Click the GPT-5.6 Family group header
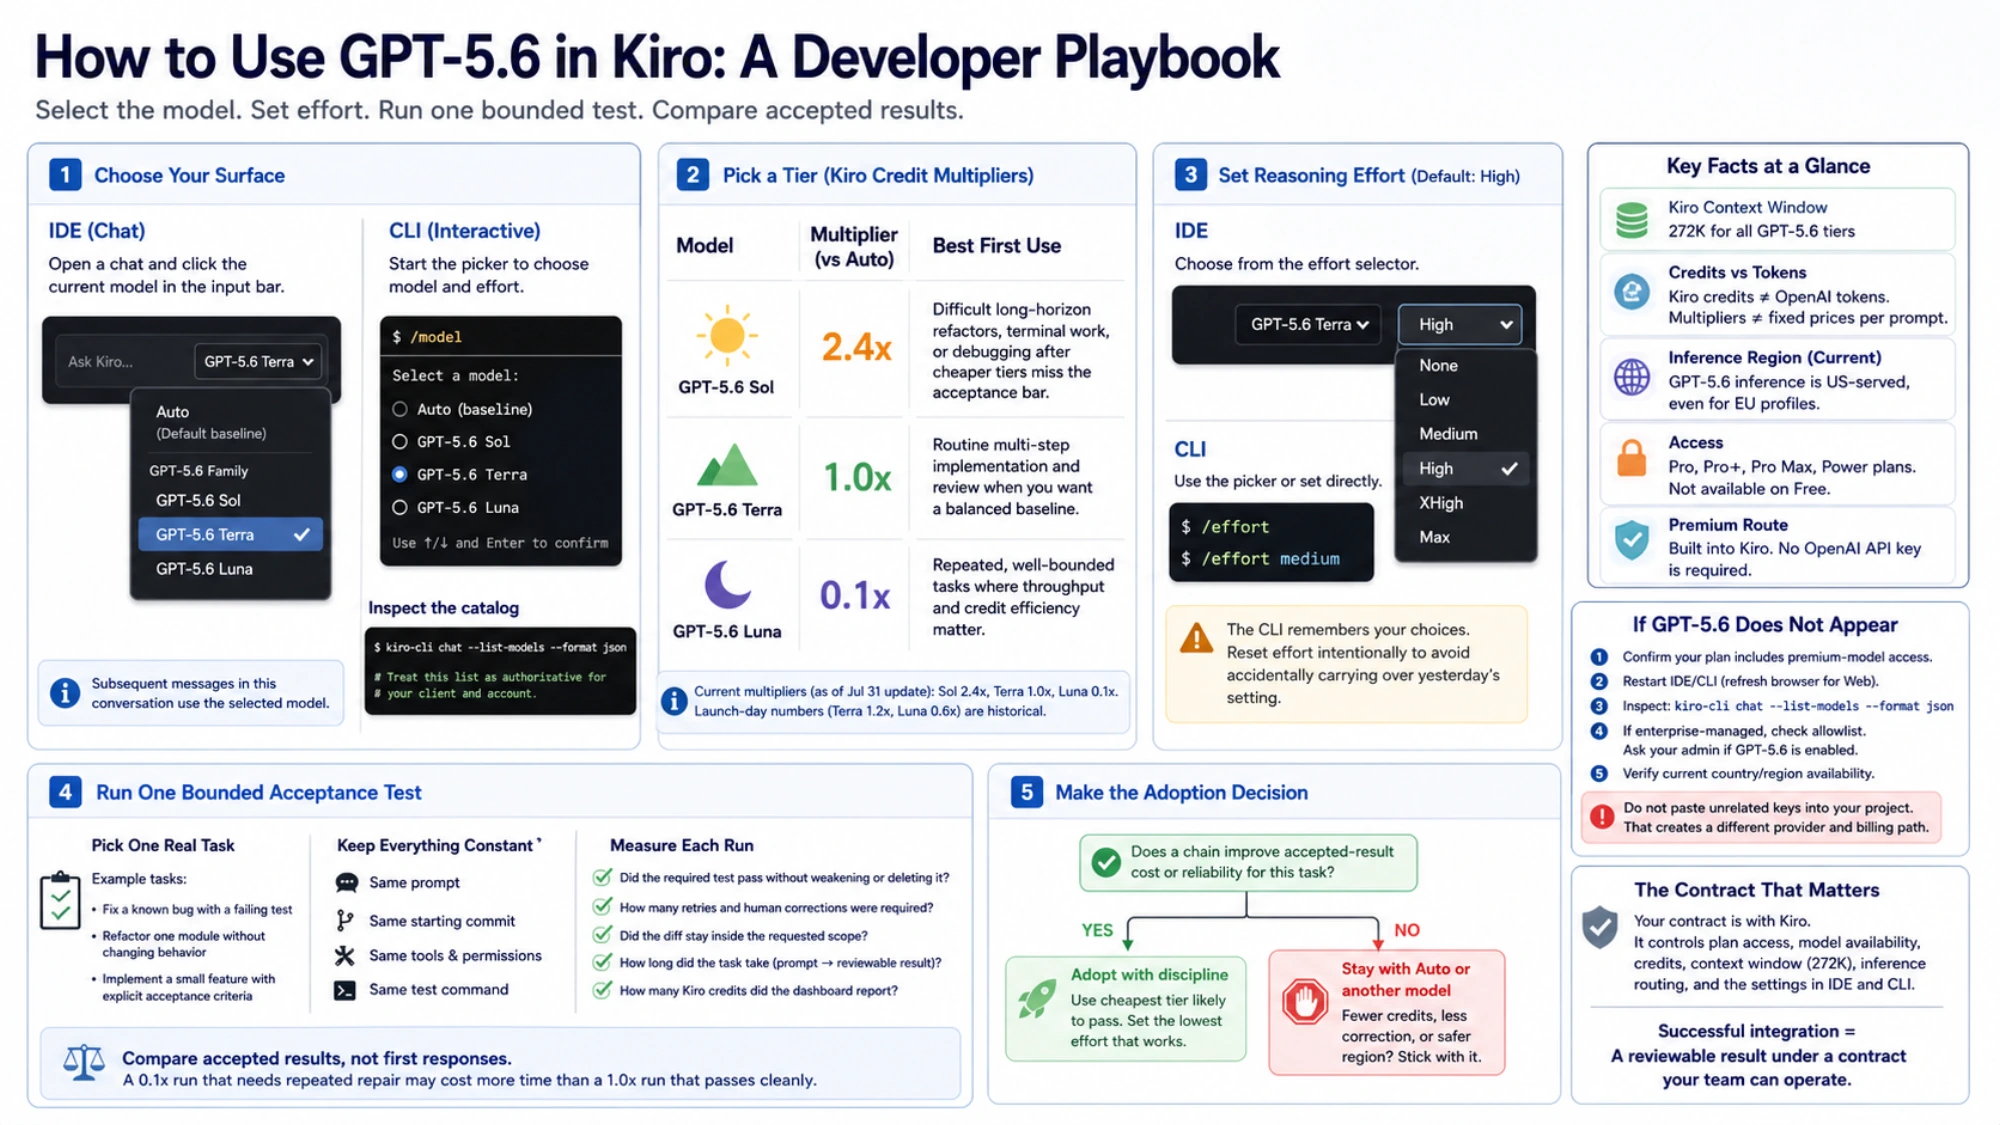Viewport: 2000px width, 1125px height. pos(198,470)
